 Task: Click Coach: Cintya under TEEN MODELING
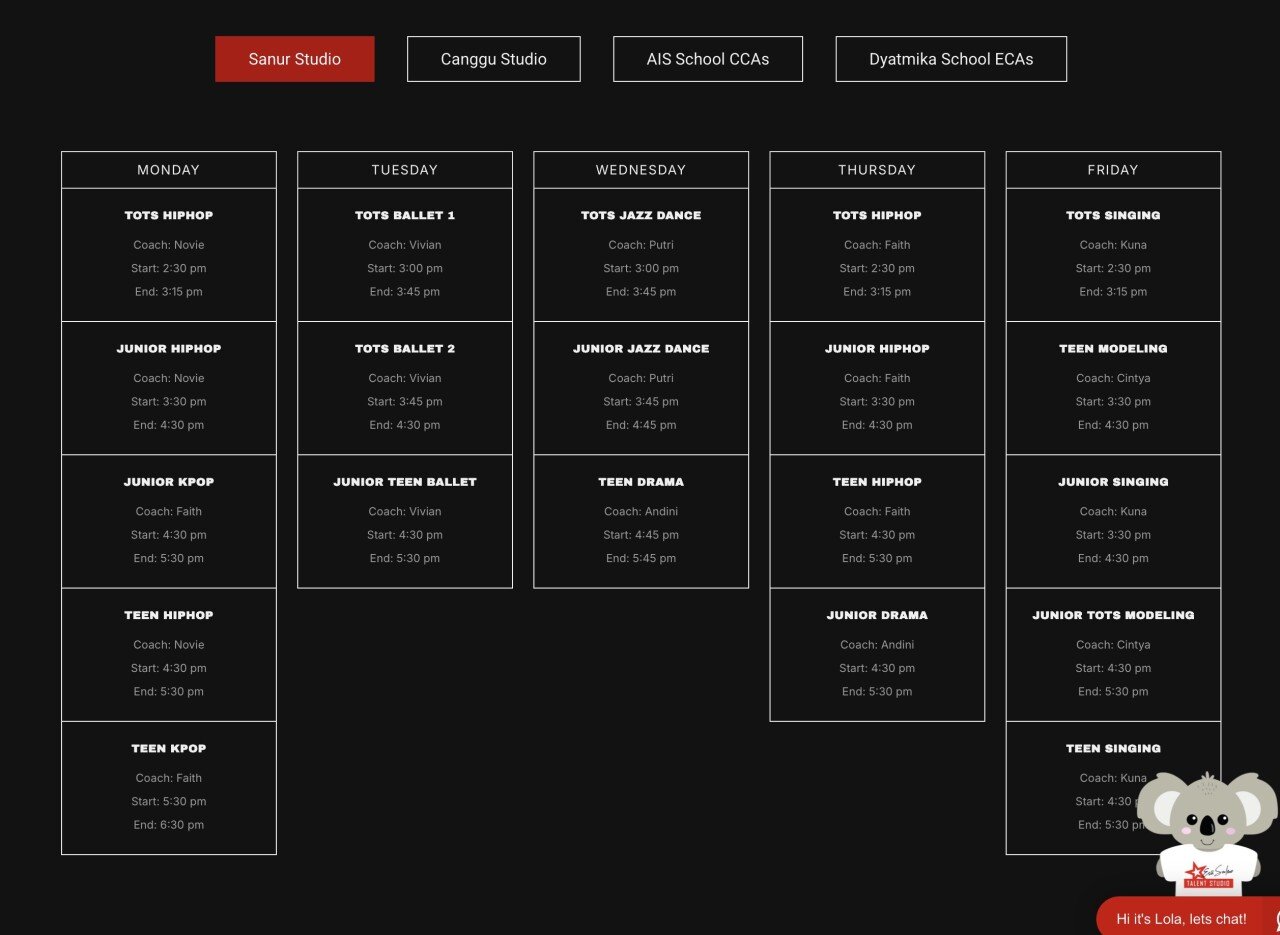1113,378
